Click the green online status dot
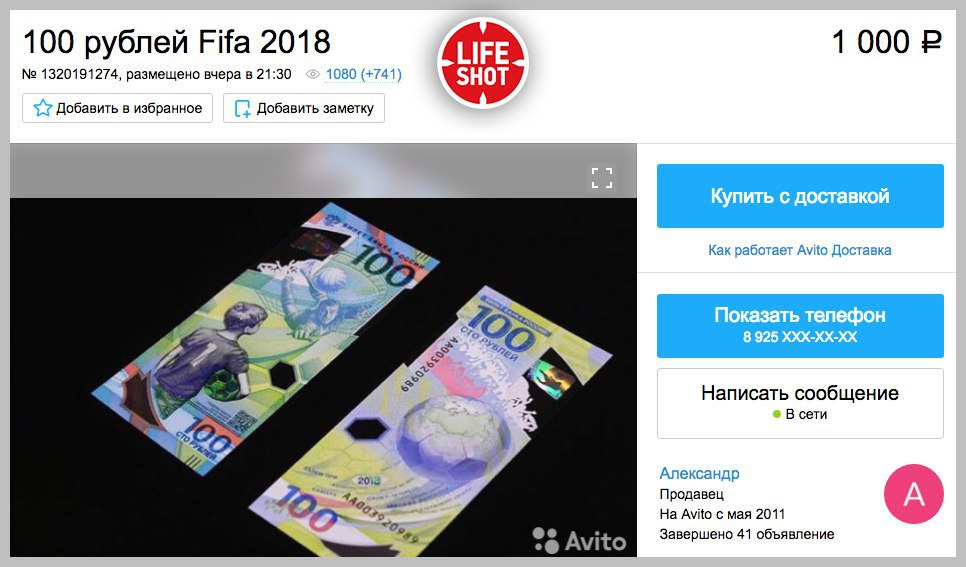Image resolution: width=966 pixels, height=567 pixels. click(777, 414)
